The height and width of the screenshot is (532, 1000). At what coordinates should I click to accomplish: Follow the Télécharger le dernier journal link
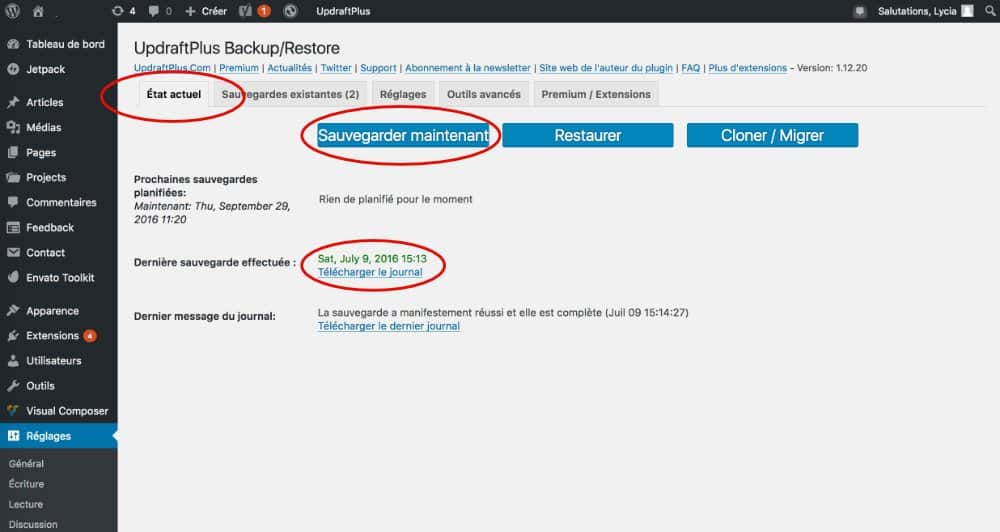point(388,326)
